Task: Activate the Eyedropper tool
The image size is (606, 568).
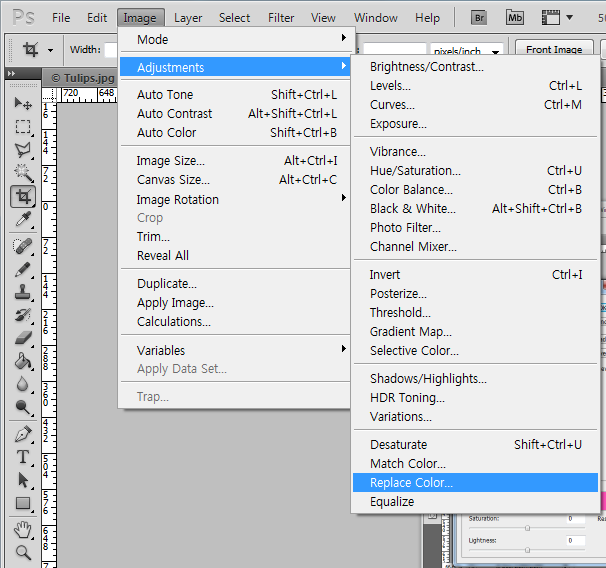Action: click(x=23, y=219)
